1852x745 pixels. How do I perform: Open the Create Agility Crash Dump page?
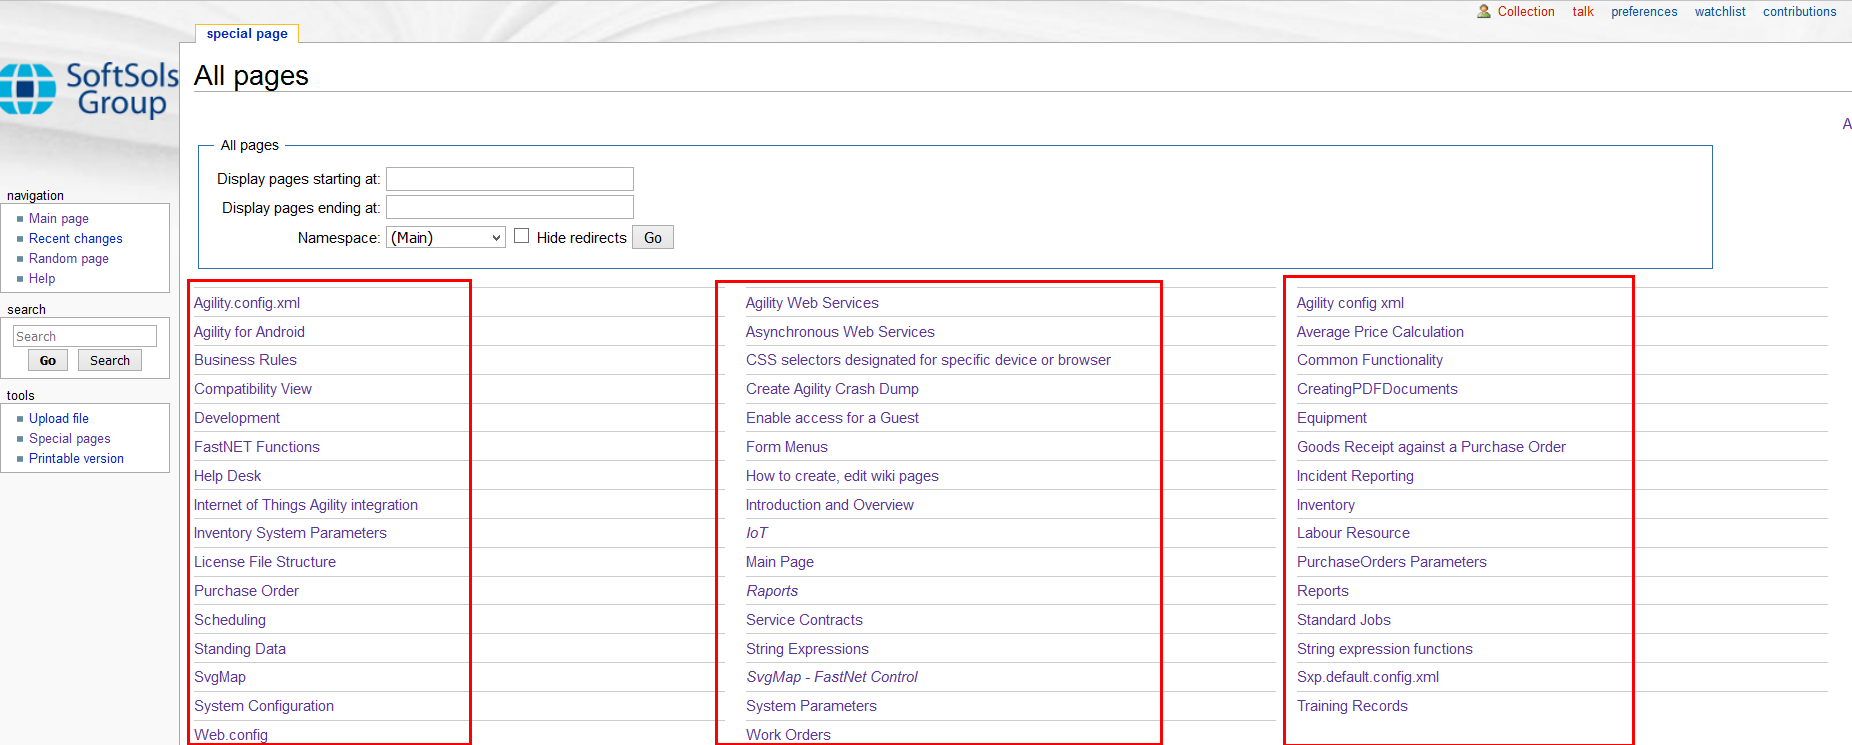(x=831, y=389)
